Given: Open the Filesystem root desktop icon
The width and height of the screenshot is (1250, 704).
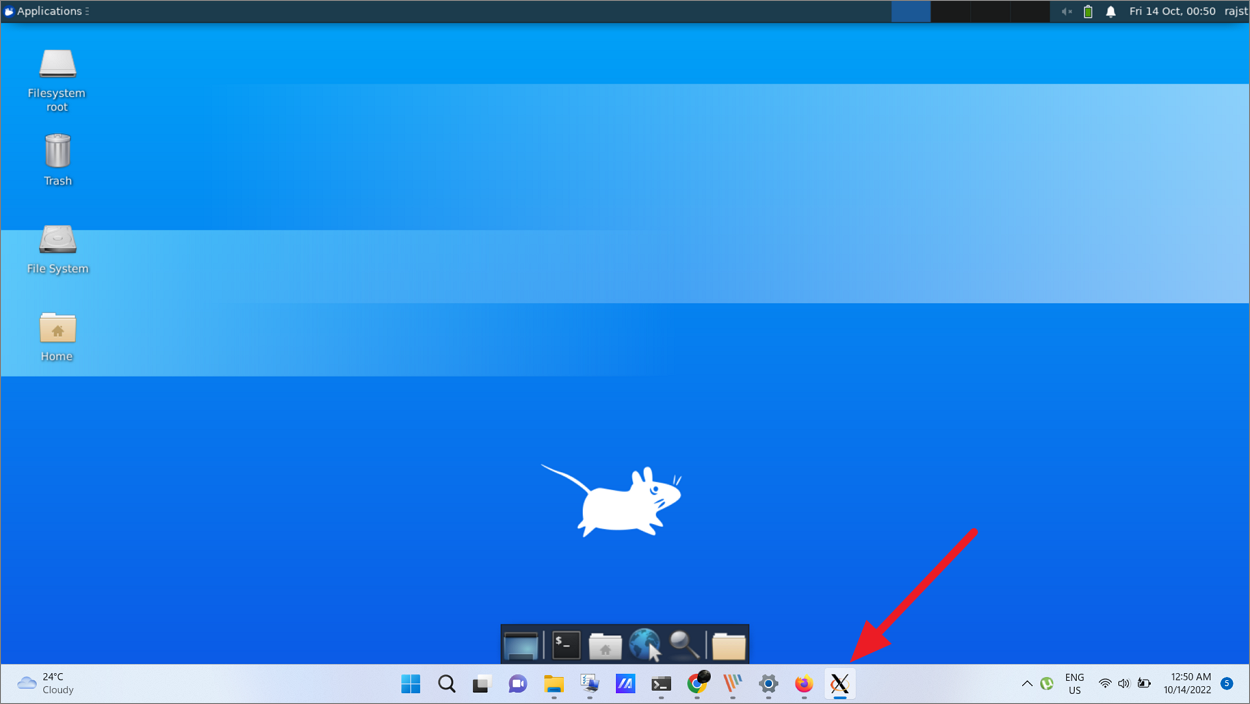Looking at the screenshot, I should click(57, 80).
